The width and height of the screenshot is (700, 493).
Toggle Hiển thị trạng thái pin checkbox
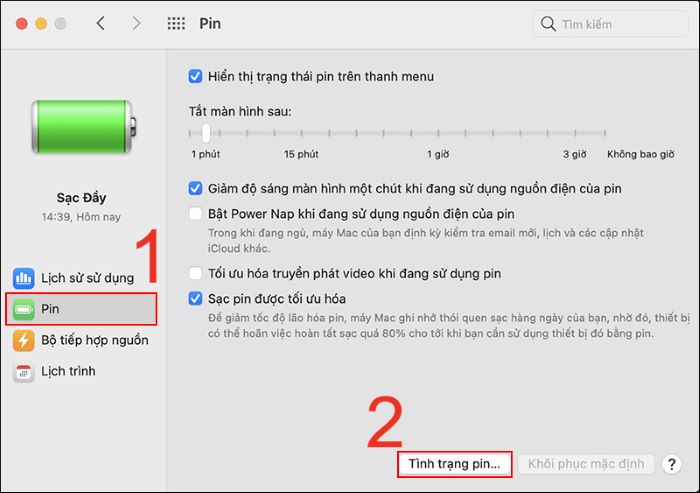point(195,76)
